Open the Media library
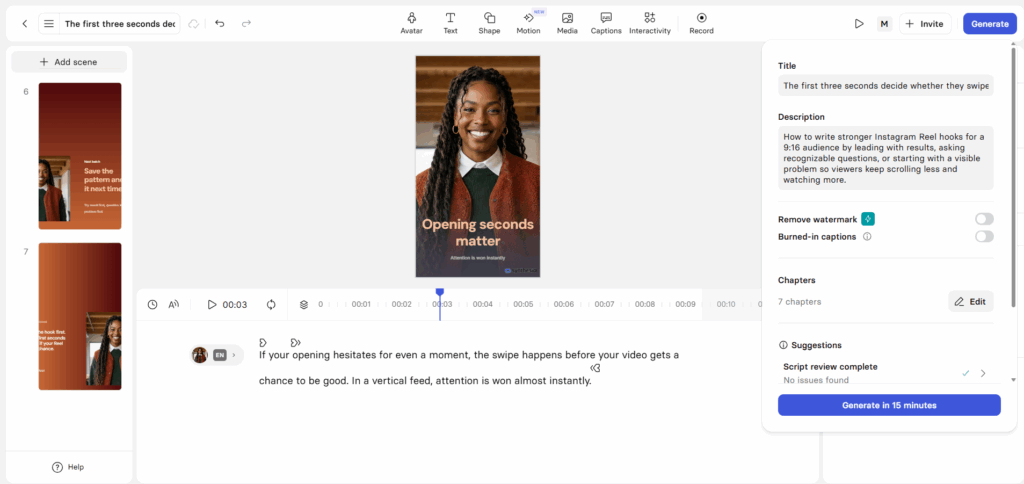This screenshot has height=484, width=1024. click(567, 23)
